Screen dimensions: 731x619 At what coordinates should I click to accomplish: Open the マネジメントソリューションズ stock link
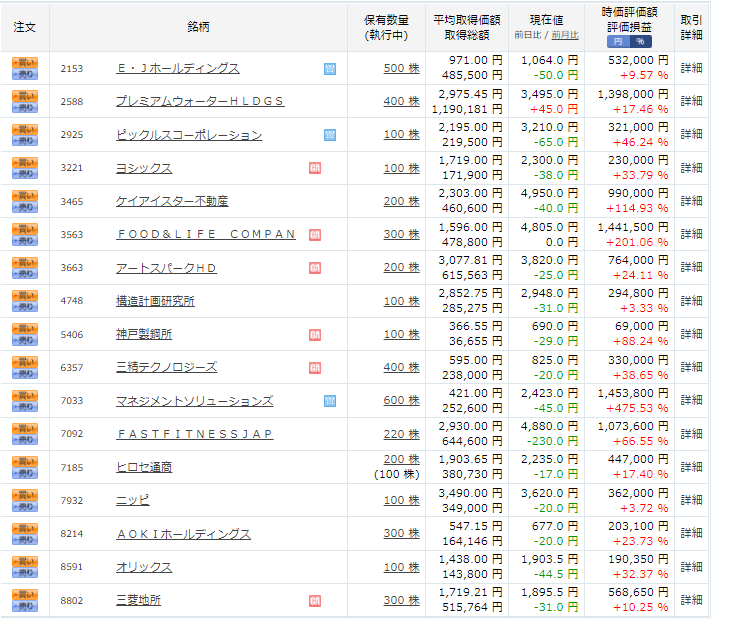click(194, 401)
